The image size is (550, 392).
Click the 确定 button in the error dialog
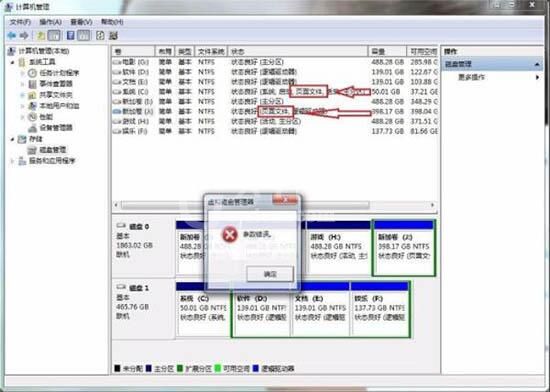270,274
